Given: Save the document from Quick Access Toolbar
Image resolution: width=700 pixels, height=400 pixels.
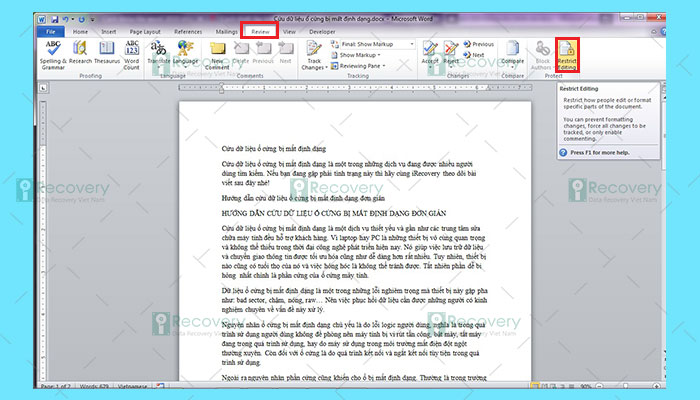Looking at the screenshot, I should (x=55, y=20).
